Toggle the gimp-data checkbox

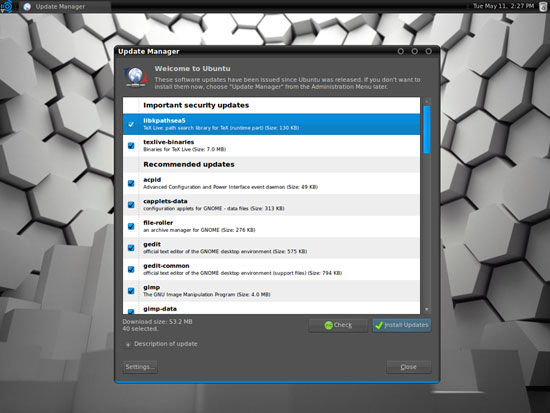[x=131, y=311]
